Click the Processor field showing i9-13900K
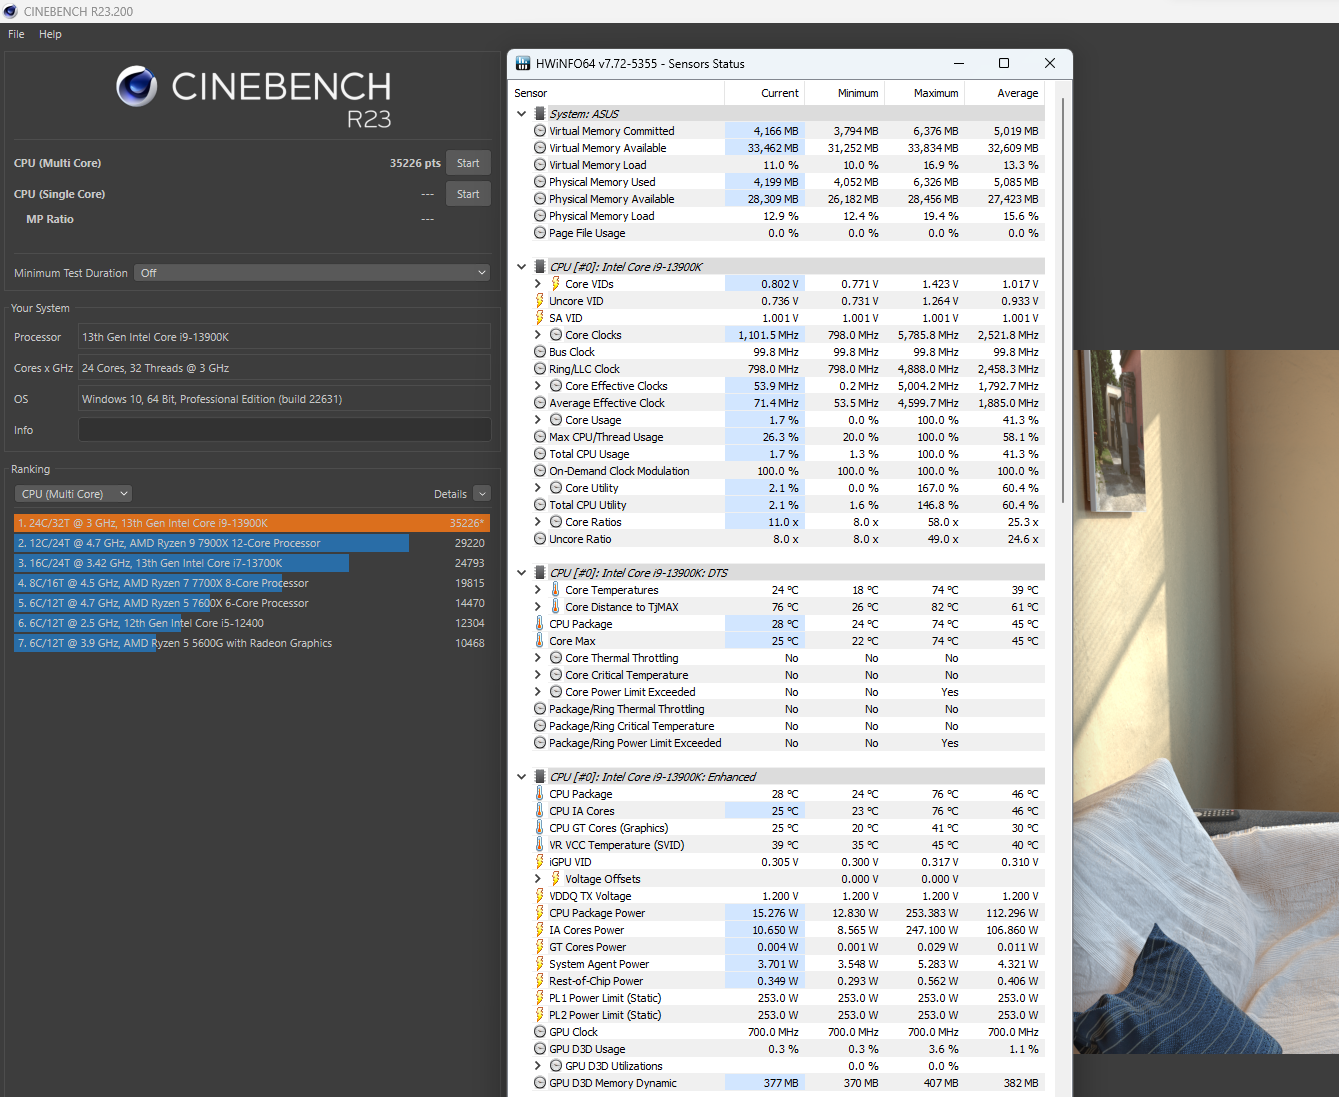The image size is (1339, 1097). 284,337
